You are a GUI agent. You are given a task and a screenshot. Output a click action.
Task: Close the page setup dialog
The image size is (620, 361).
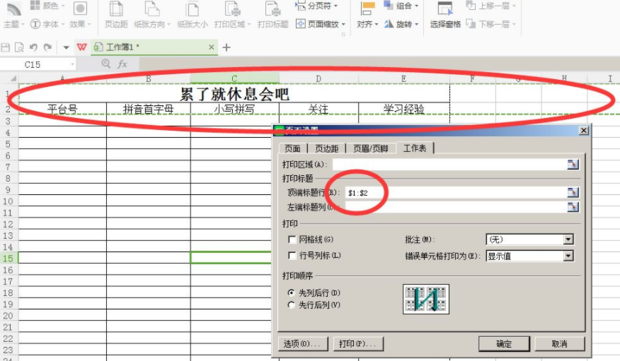tap(583, 130)
